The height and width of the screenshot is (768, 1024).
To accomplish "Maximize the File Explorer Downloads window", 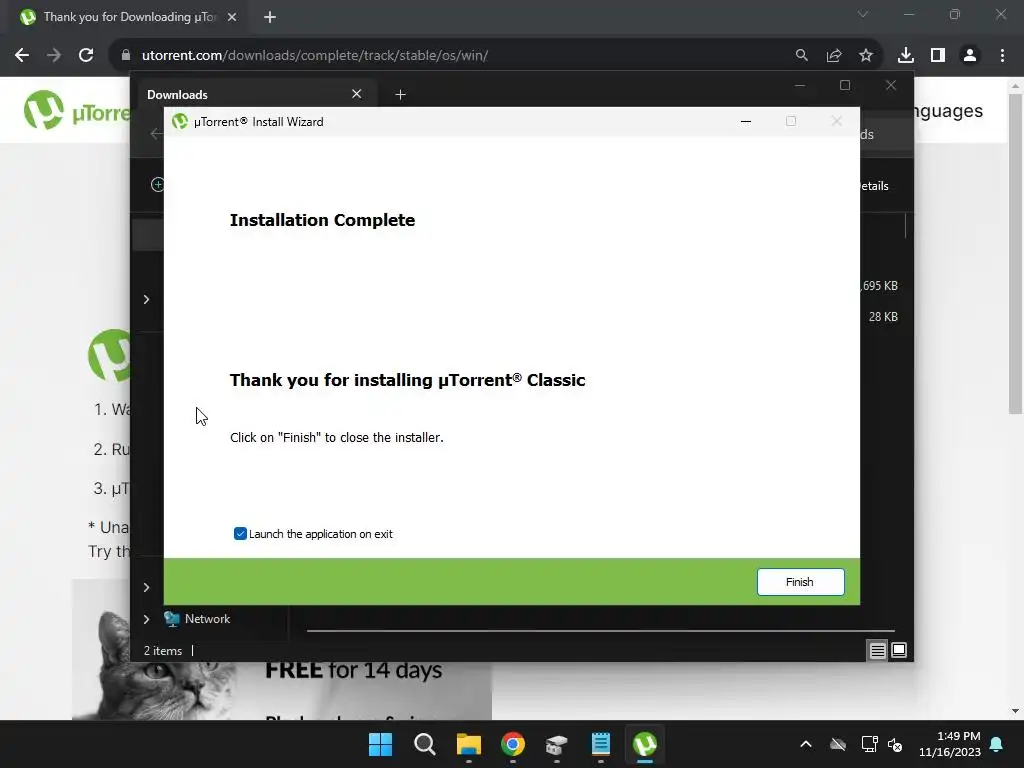I will tap(845, 86).
